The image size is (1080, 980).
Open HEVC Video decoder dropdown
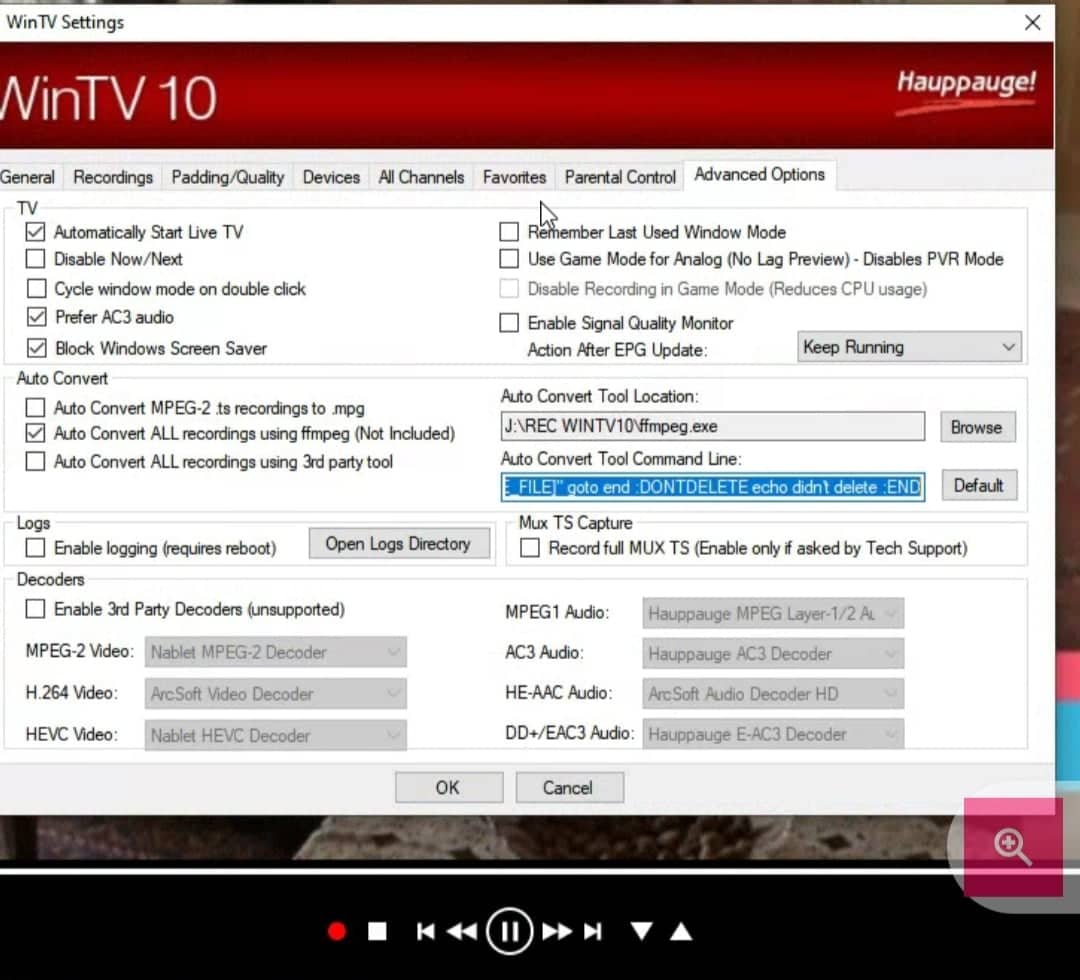[276, 736]
